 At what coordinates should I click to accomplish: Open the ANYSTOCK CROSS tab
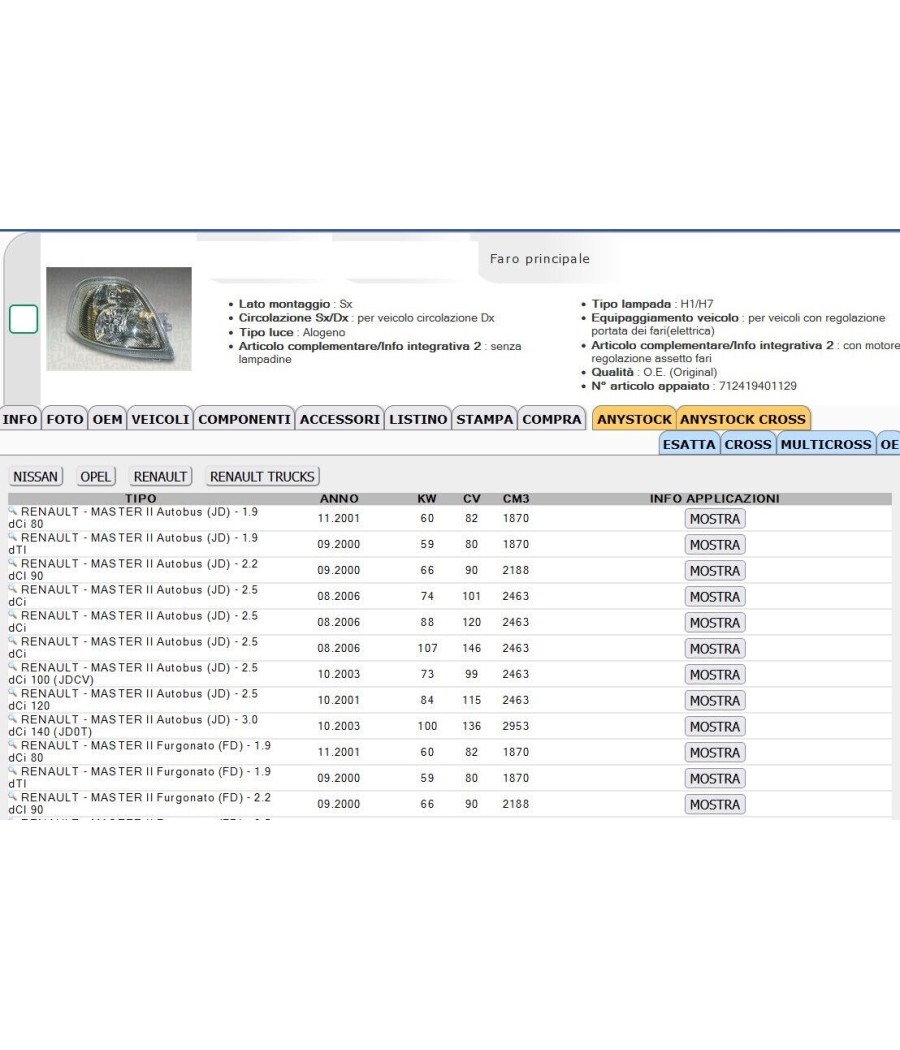click(743, 419)
